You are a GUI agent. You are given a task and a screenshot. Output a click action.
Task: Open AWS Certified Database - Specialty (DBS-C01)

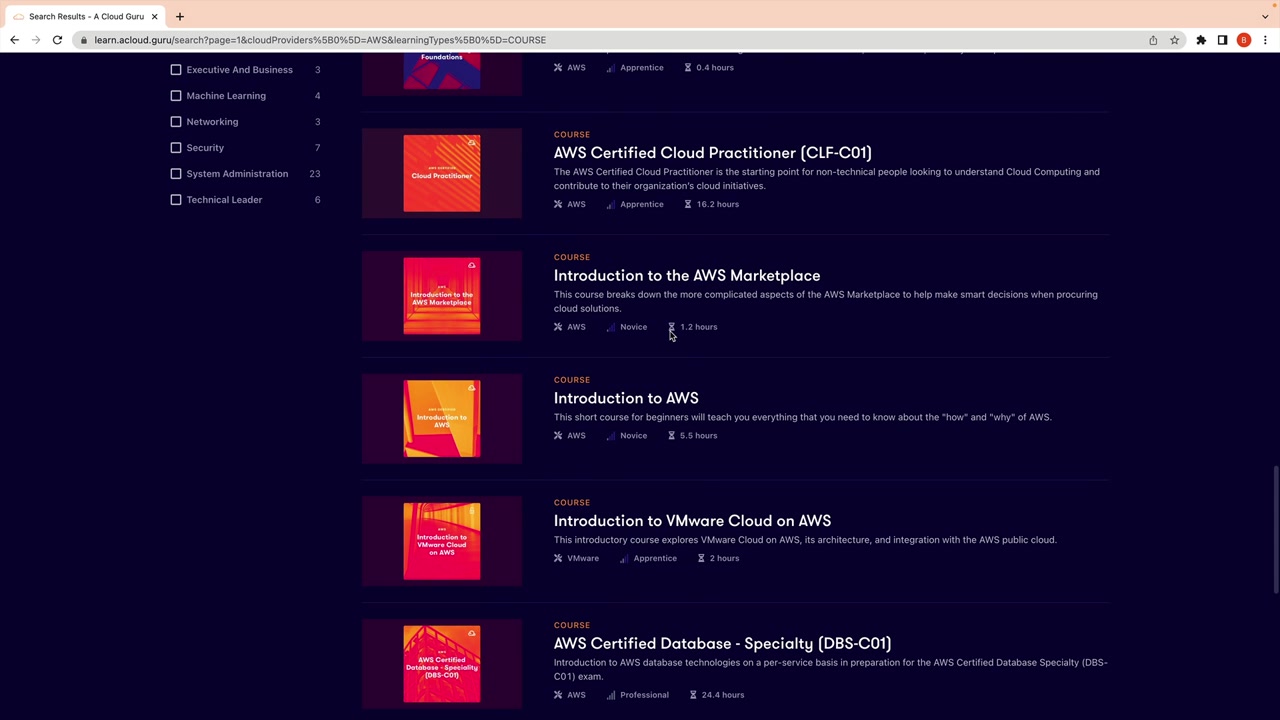(722, 644)
